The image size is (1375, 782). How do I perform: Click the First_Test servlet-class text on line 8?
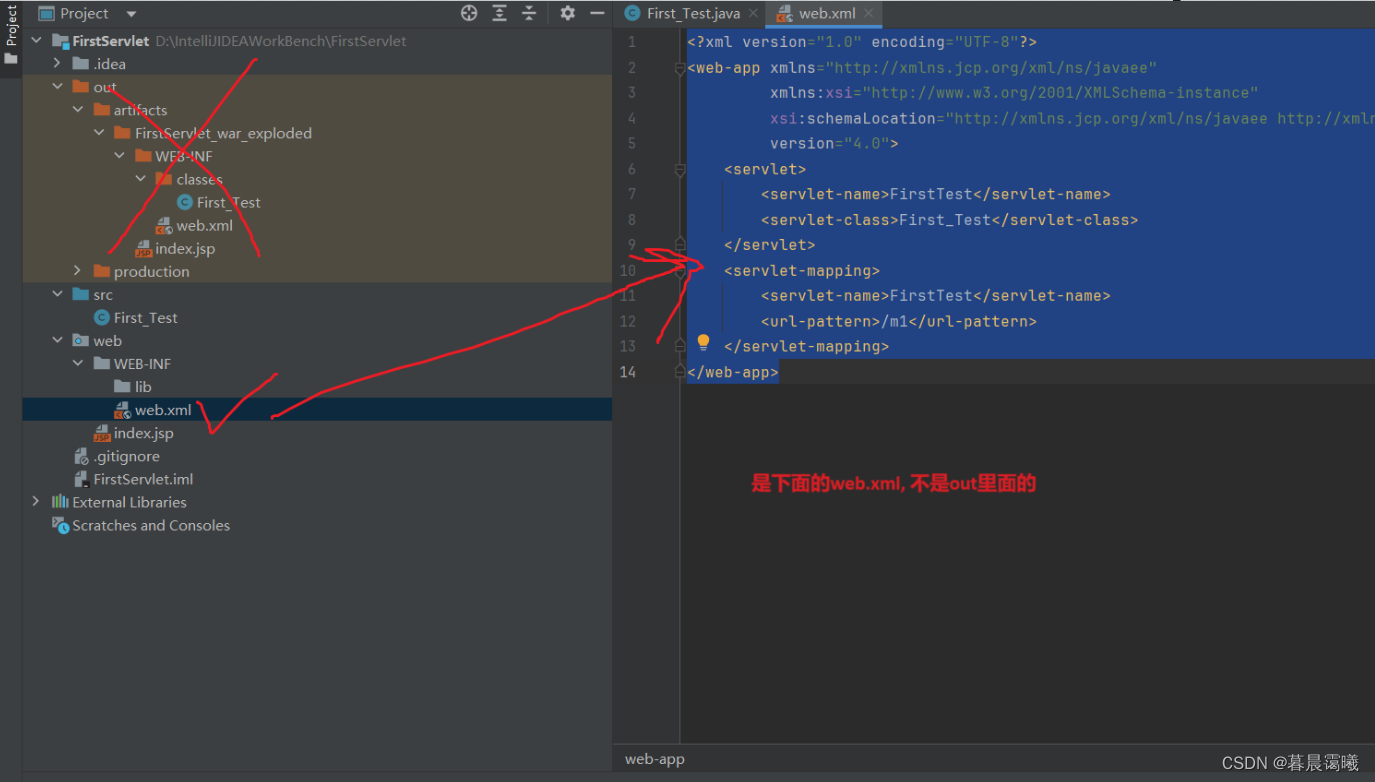945,220
